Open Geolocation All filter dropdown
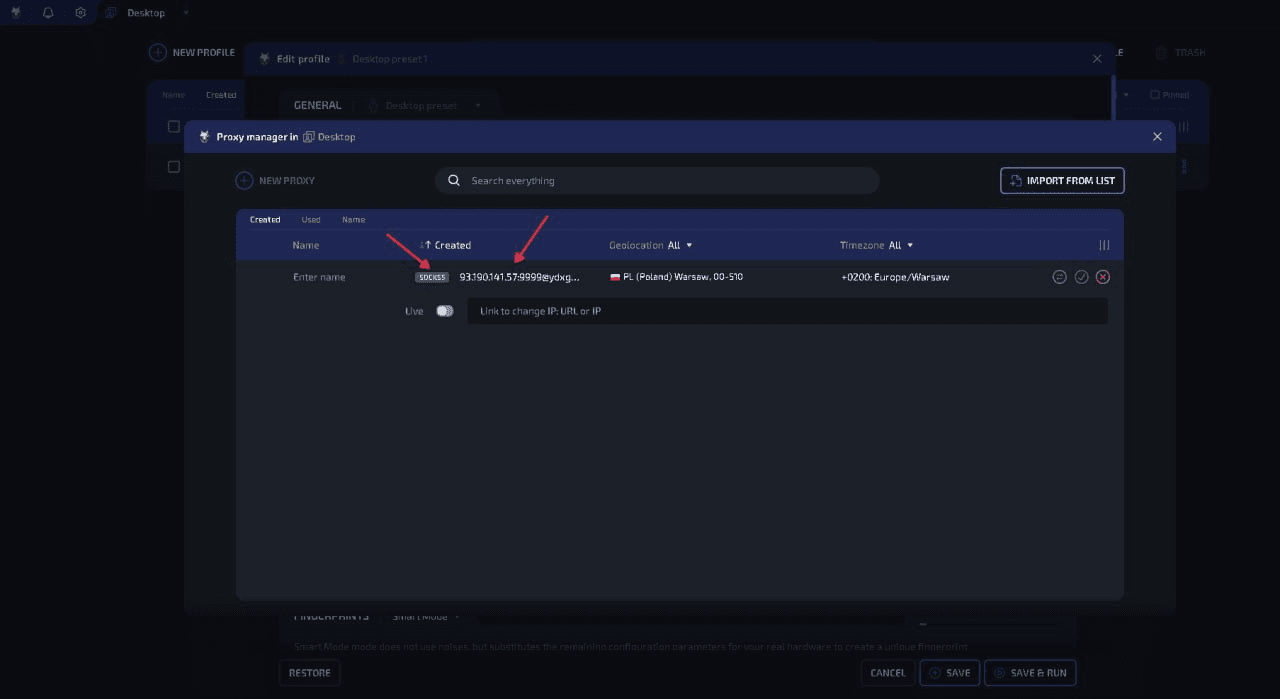The image size is (1280, 699). (650, 245)
